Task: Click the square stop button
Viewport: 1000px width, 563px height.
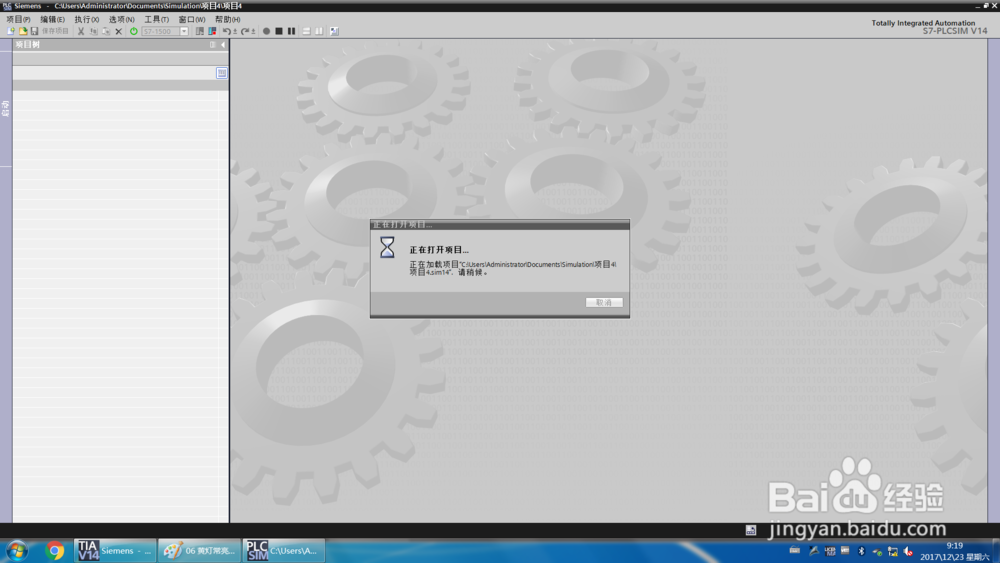Action: tap(279, 31)
